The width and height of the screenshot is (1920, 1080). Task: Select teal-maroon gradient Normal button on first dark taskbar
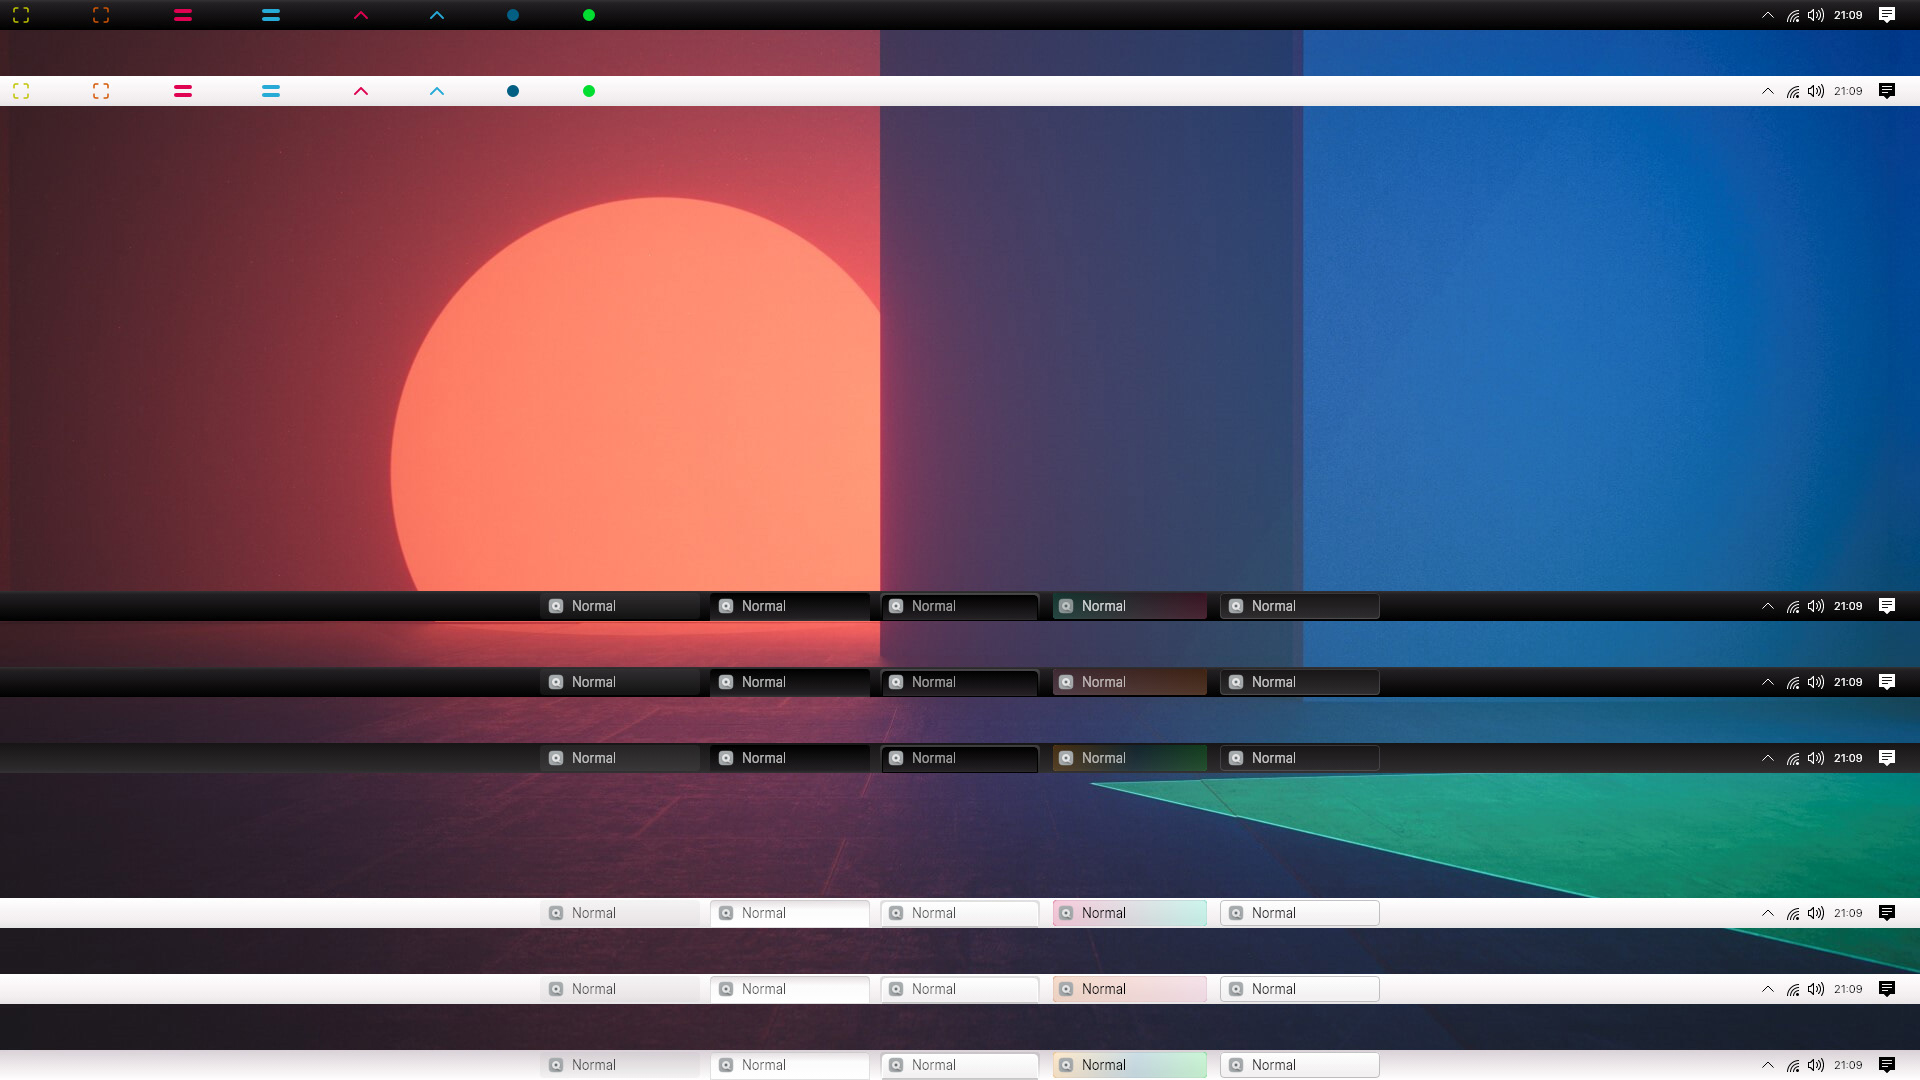[x=1130, y=606]
